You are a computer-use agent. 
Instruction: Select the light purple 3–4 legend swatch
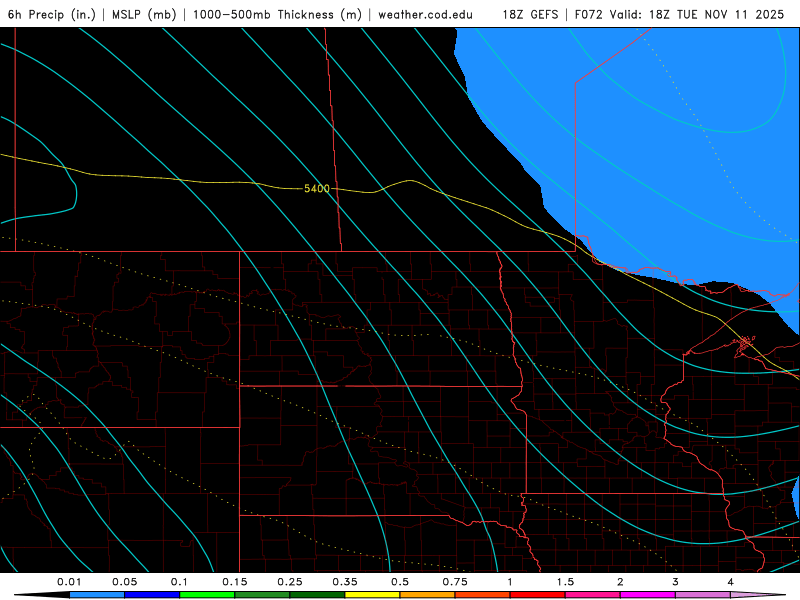click(703, 595)
